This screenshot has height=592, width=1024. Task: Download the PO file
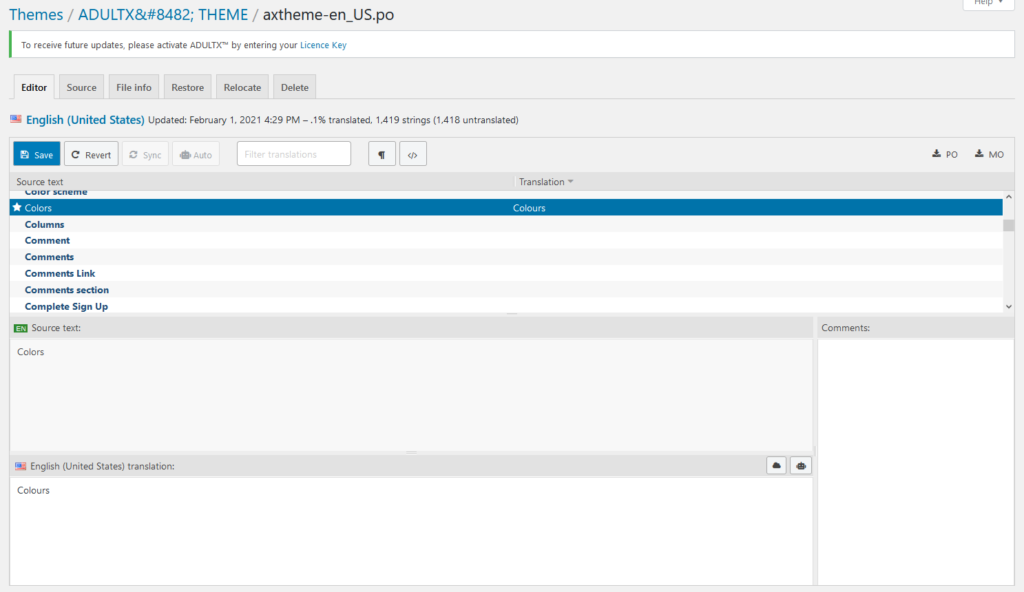click(x=944, y=154)
